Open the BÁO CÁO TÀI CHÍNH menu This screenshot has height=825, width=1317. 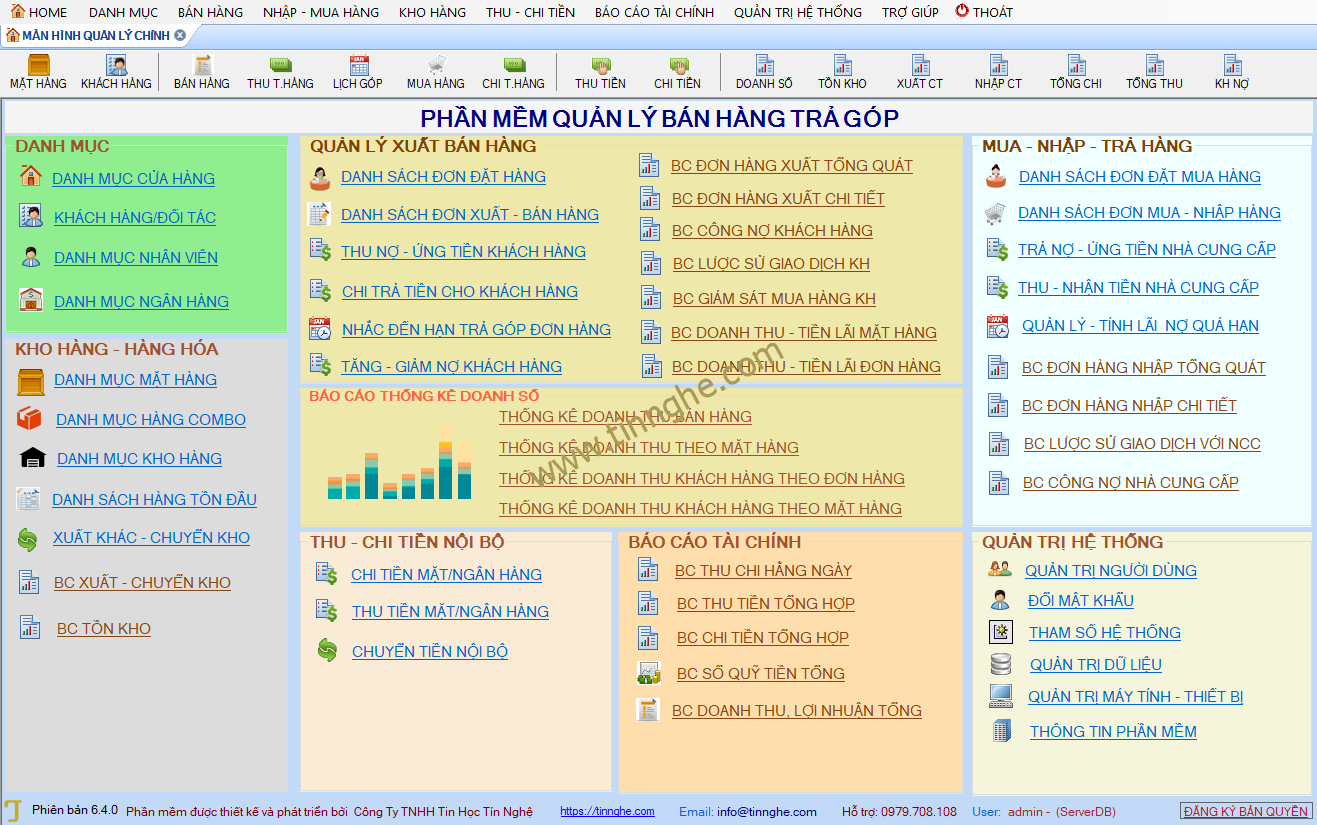[x=654, y=12]
